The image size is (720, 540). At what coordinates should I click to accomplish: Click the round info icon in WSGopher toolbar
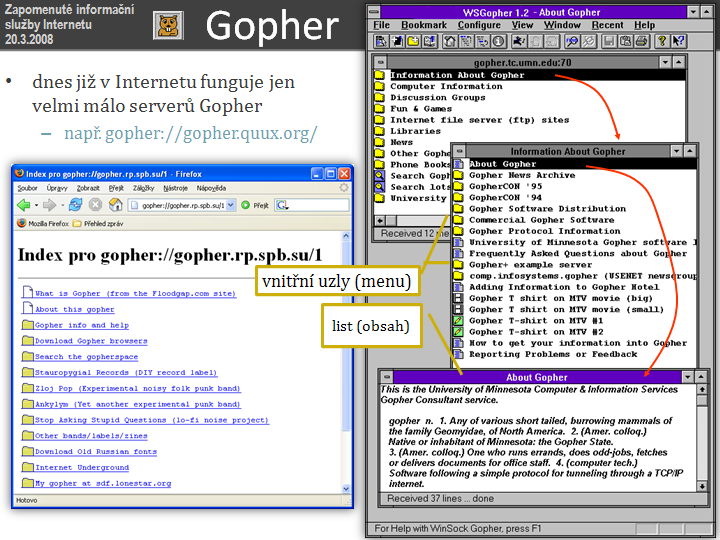(x=499, y=41)
